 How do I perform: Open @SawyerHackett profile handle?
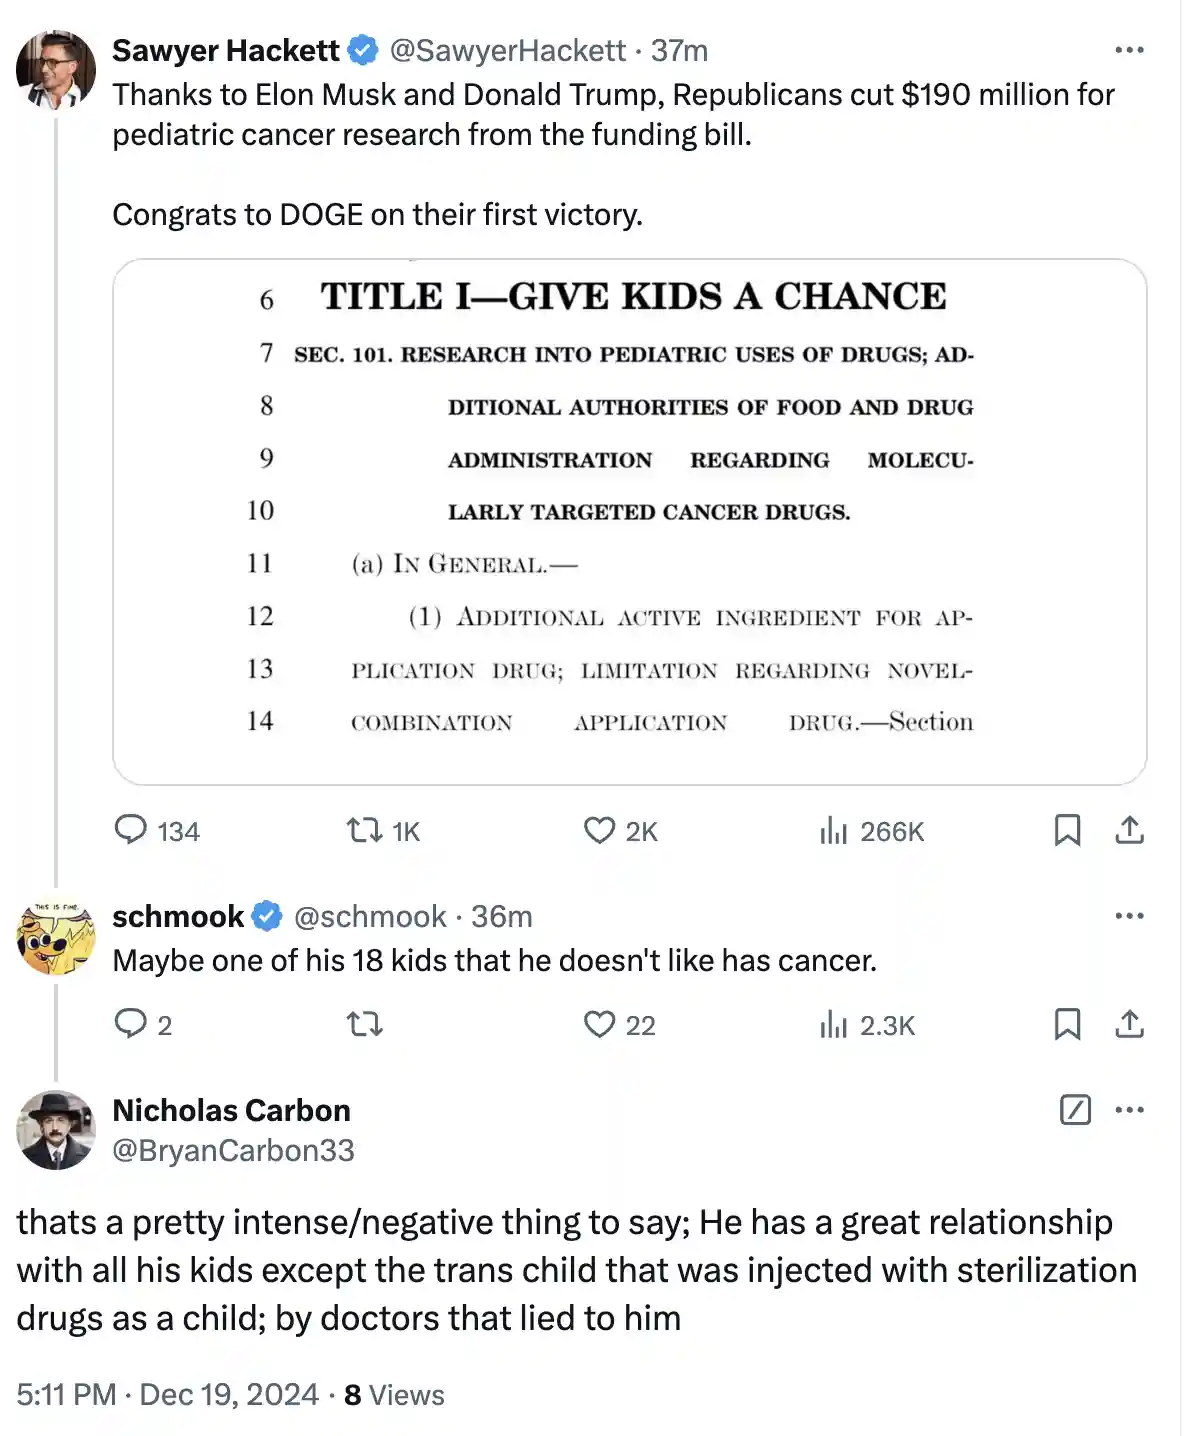pyautogui.click(x=508, y=50)
